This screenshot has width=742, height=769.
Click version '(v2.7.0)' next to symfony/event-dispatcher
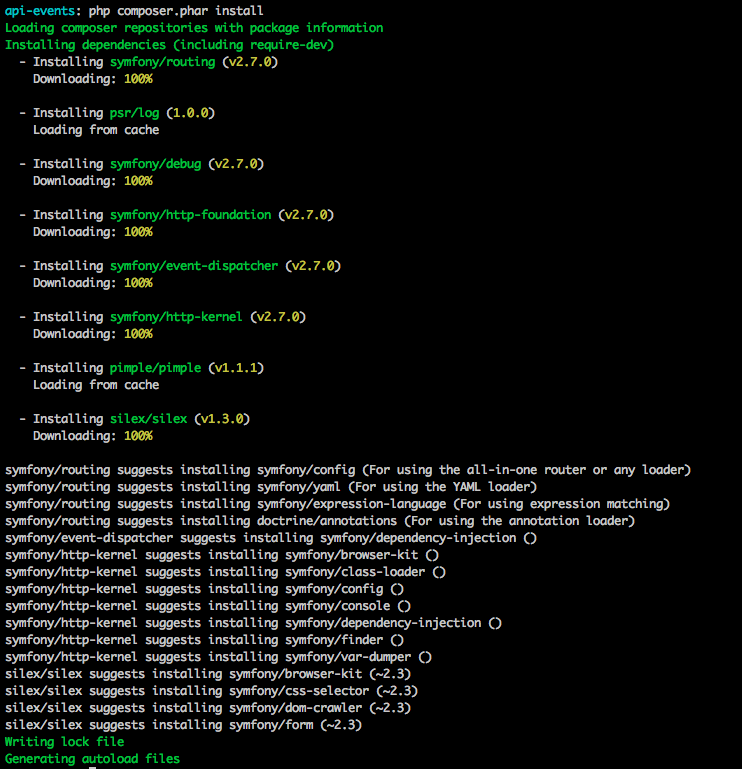(313, 266)
